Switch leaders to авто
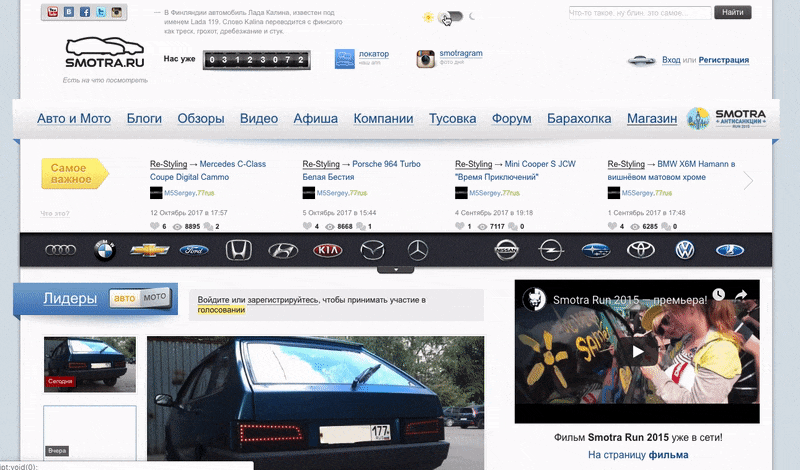Viewport: 800px width, 470px height. [x=124, y=298]
